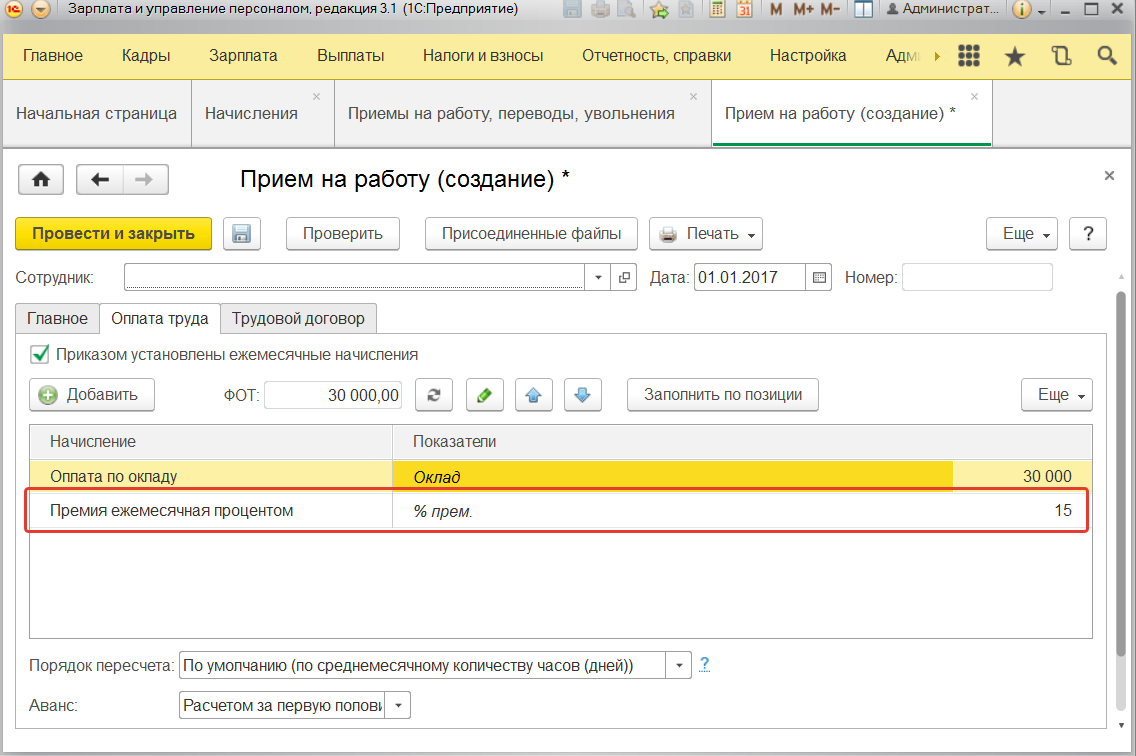Open the Порядок пересчета dropdown
1136x756 pixels.
[x=679, y=665]
